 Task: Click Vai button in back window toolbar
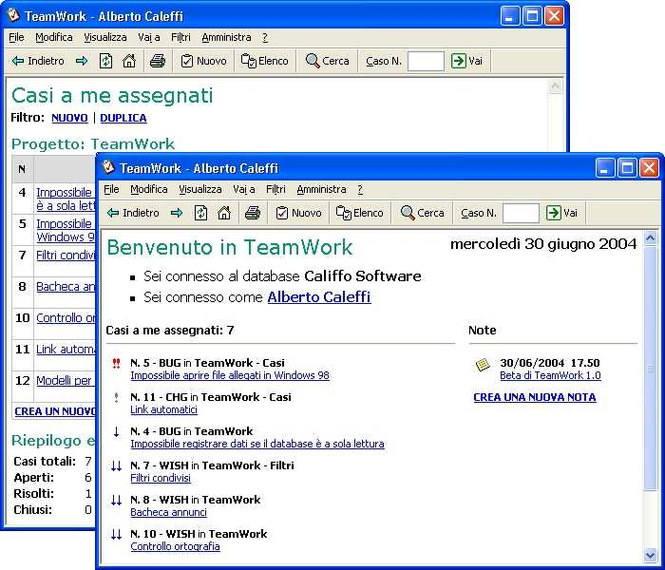[x=467, y=61]
